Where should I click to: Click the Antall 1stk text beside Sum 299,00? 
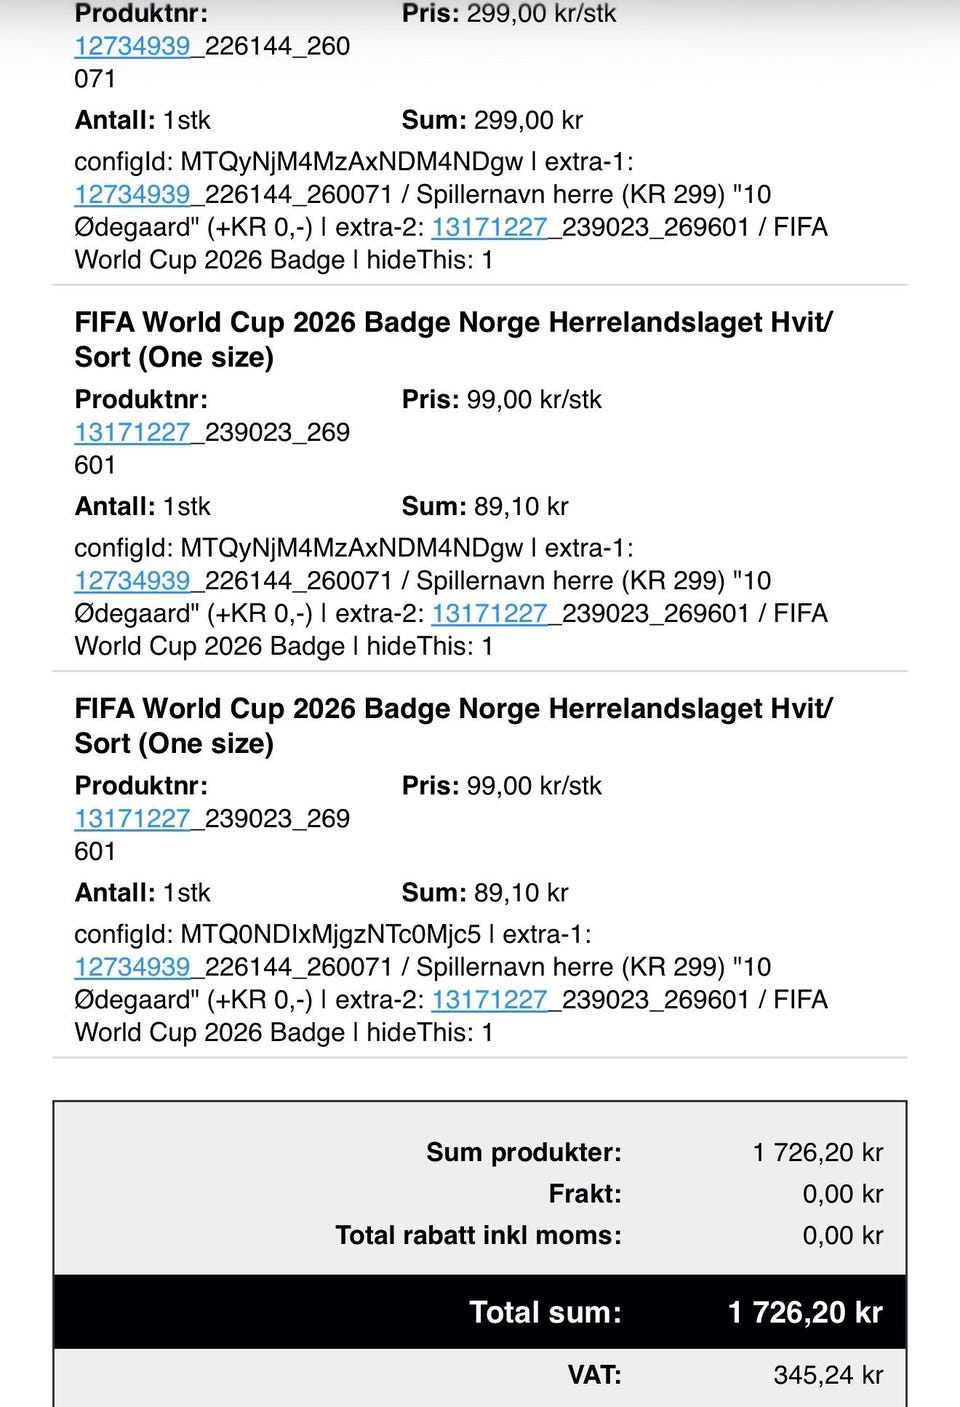pos(143,120)
